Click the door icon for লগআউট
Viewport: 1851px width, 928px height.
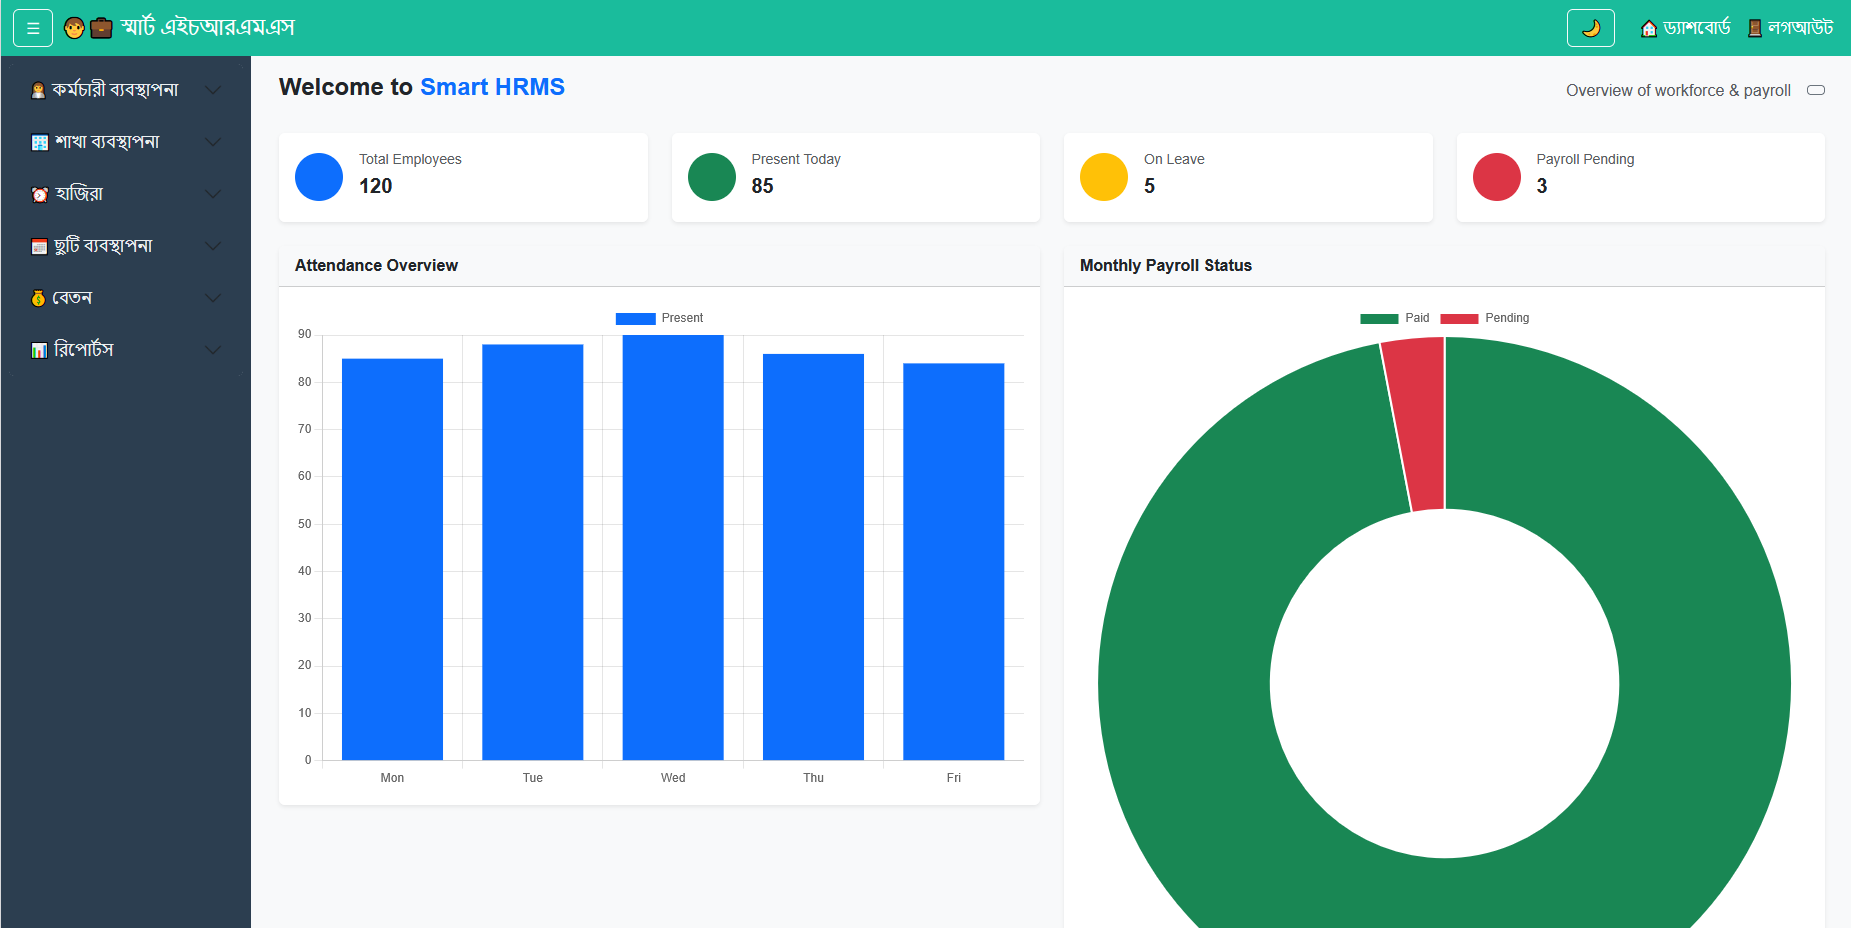tap(1754, 28)
